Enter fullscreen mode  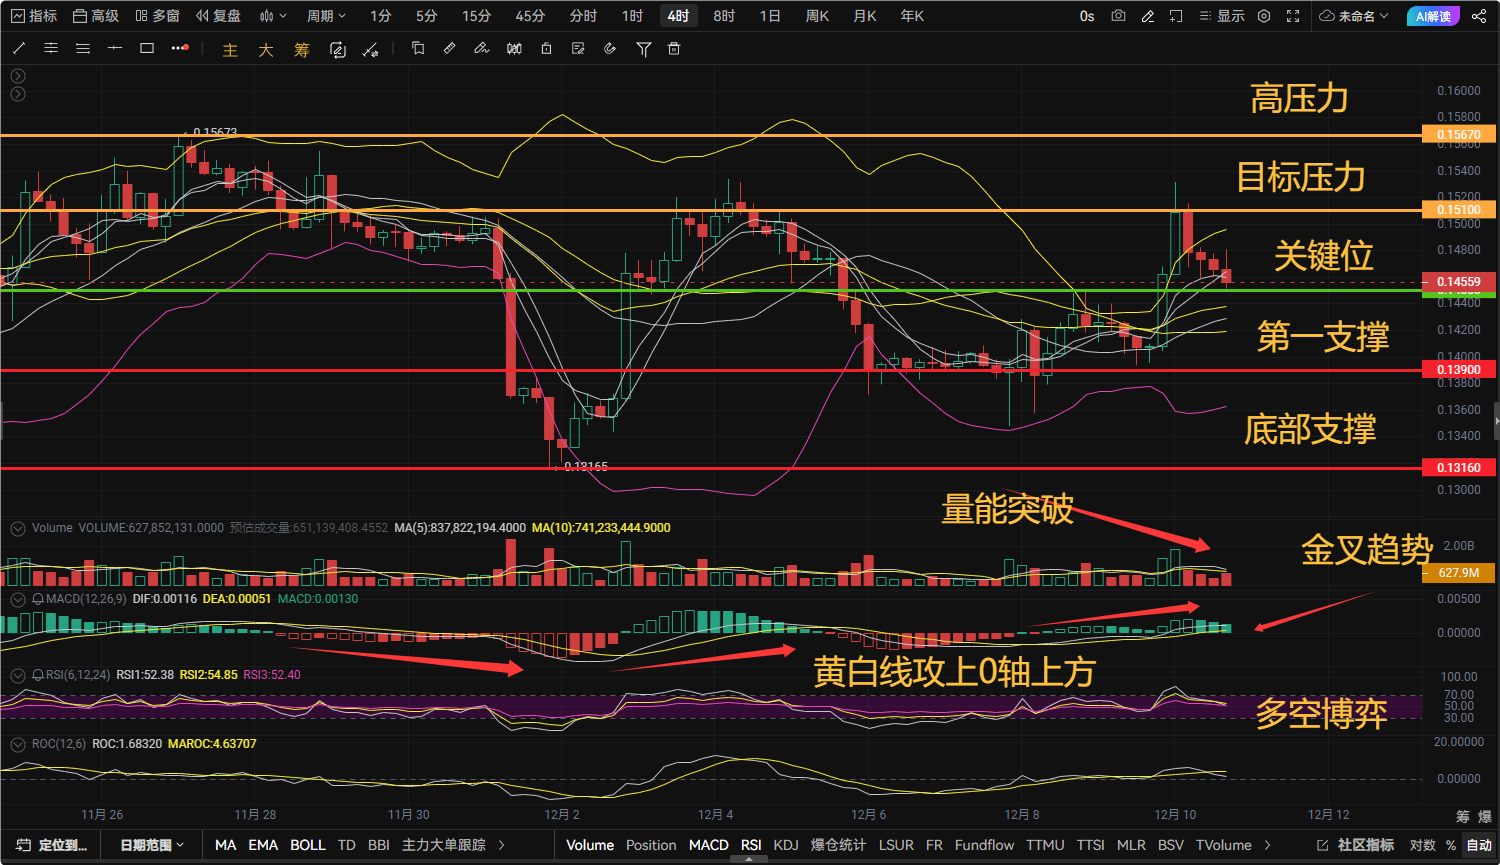(1293, 16)
